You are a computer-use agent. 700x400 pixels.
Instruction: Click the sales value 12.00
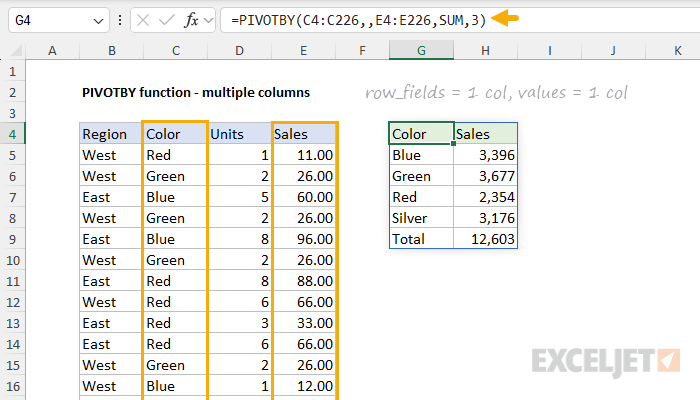[x=304, y=386]
